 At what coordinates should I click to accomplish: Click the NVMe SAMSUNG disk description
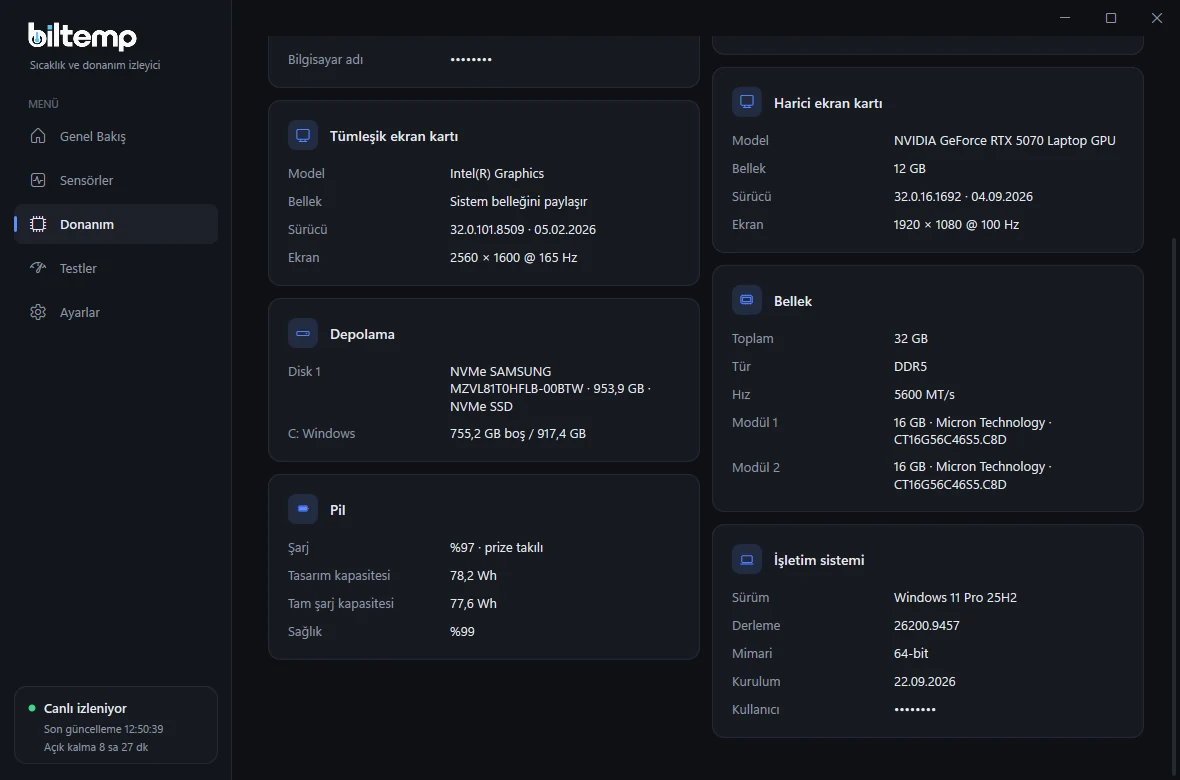click(550, 388)
